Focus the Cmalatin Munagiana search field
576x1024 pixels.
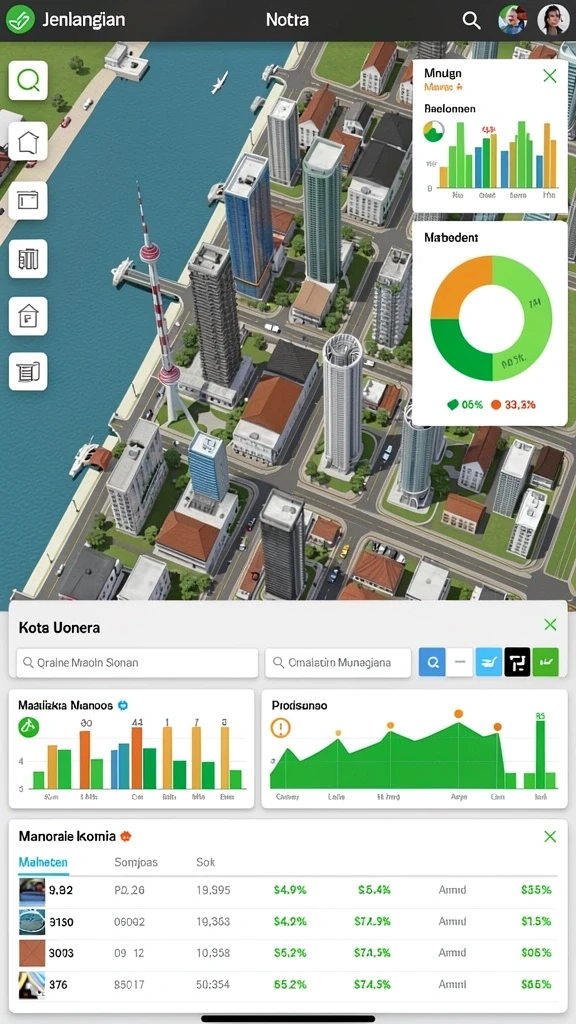pyautogui.click(x=338, y=662)
